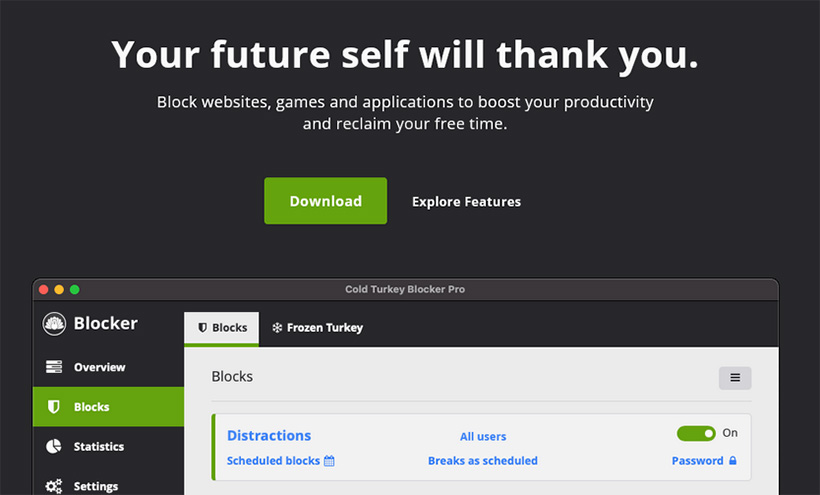Click the Breaks as scheduled link
The image size is (820, 495).
pos(483,461)
